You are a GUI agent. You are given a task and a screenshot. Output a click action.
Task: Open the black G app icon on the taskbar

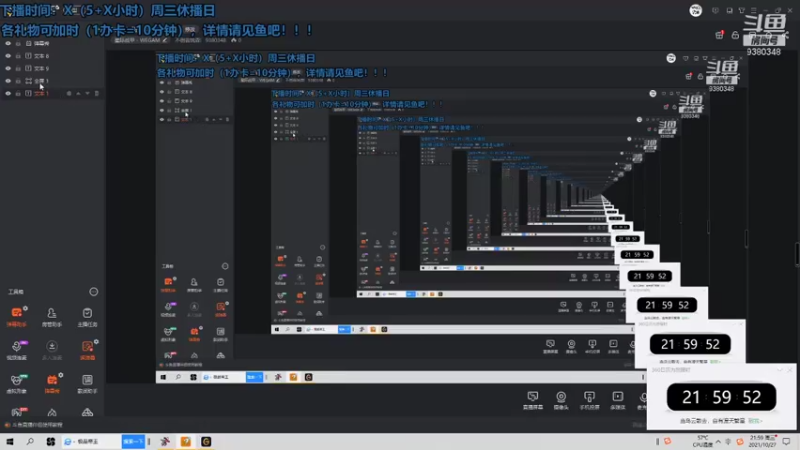(x=206, y=442)
